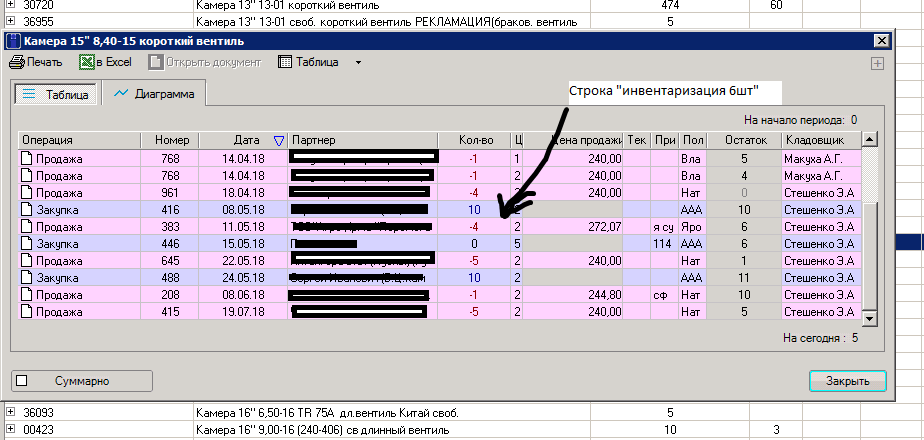Select date cell 24.05.18

pos(243,277)
